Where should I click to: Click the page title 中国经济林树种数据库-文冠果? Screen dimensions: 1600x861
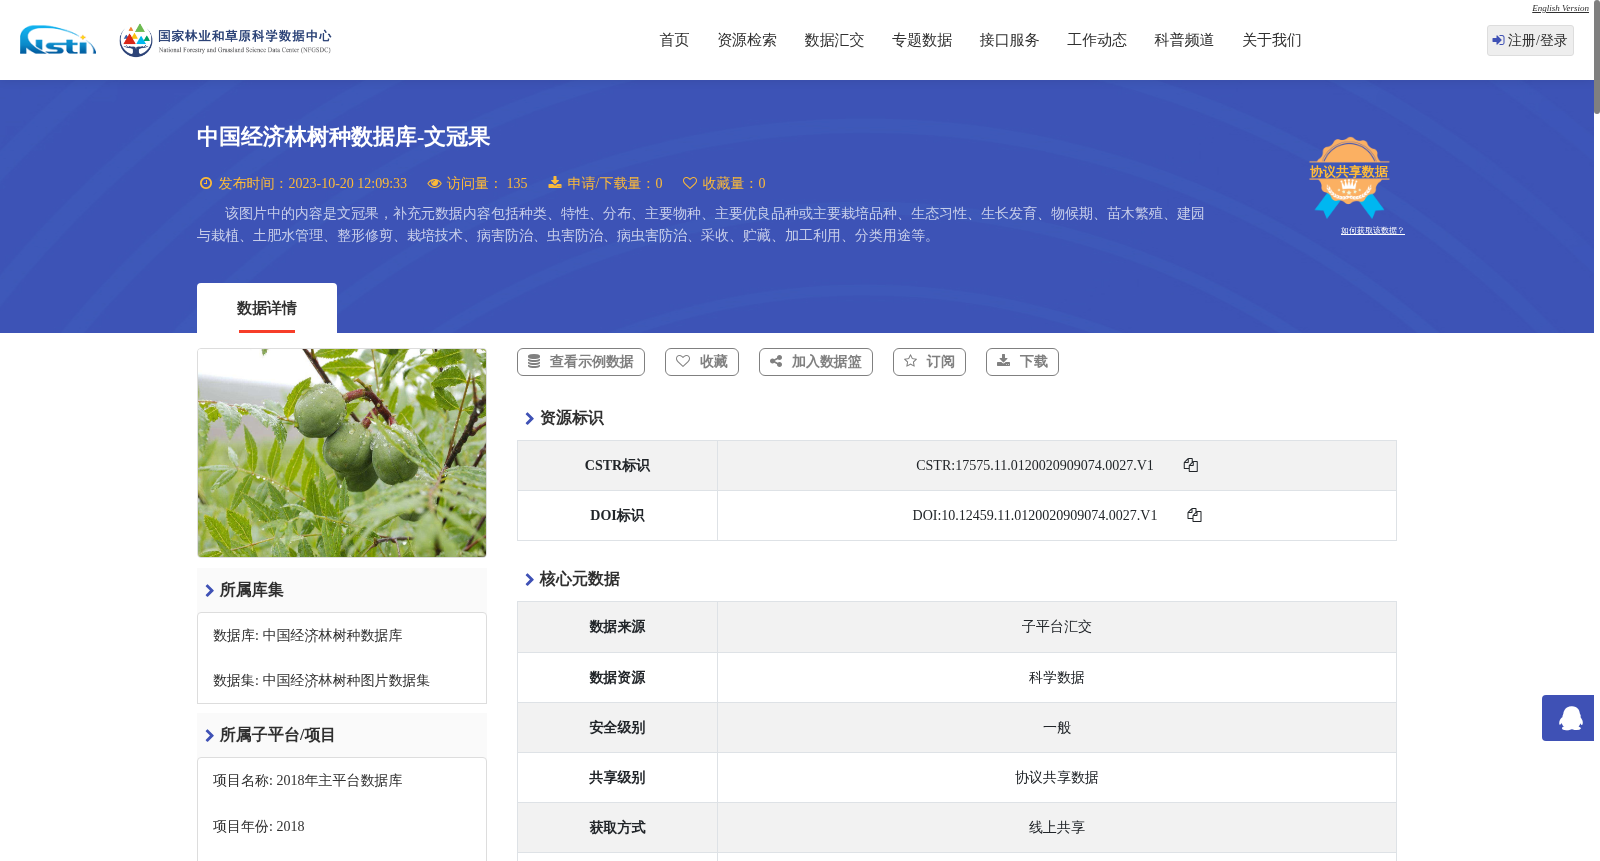[x=343, y=137]
